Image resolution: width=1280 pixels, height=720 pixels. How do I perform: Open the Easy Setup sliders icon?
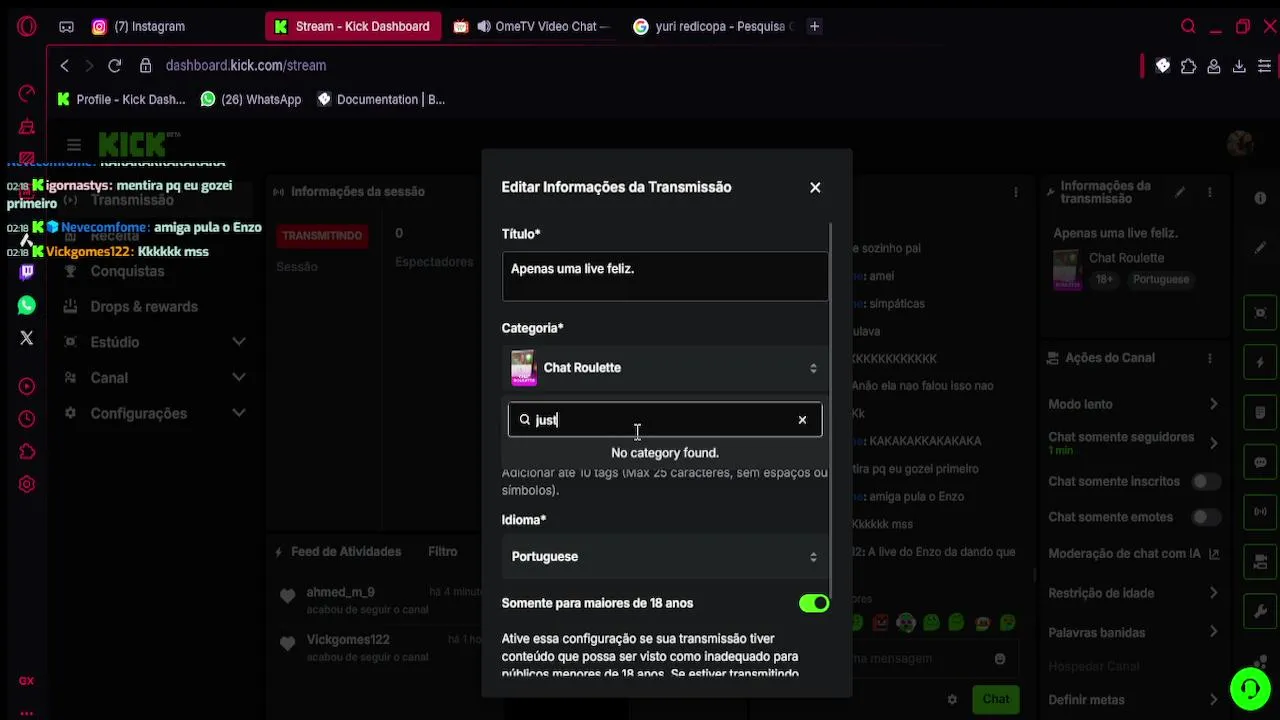tap(1265, 66)
